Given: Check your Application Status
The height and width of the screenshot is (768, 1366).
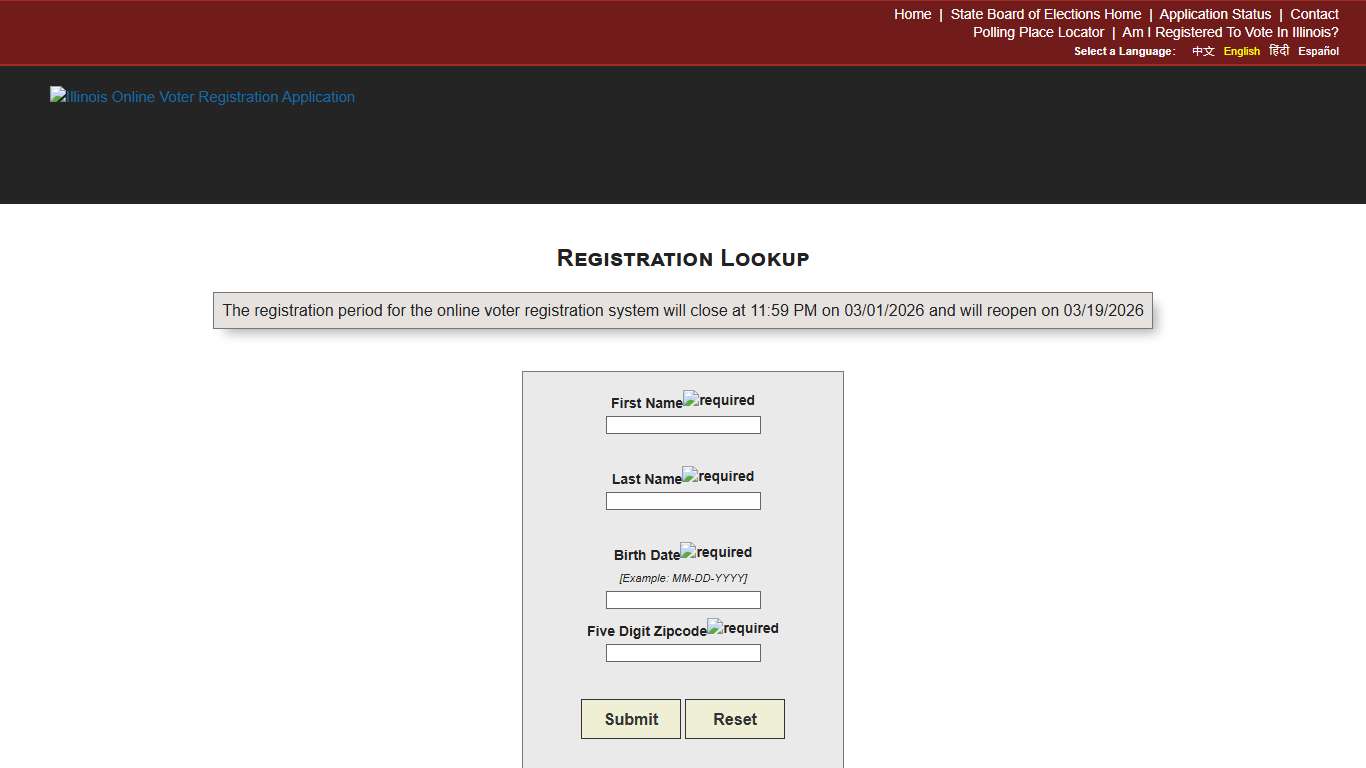Looking at the screenshot, I should pos(1214,14).
